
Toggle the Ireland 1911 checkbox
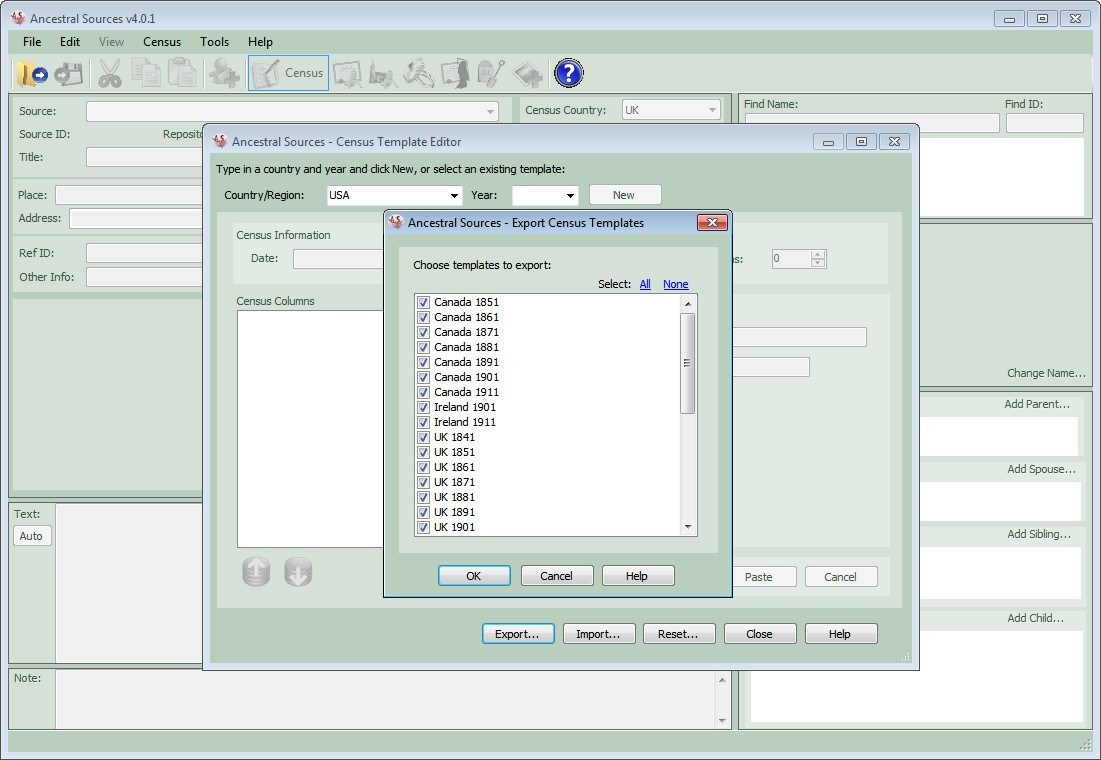(423, 422)
